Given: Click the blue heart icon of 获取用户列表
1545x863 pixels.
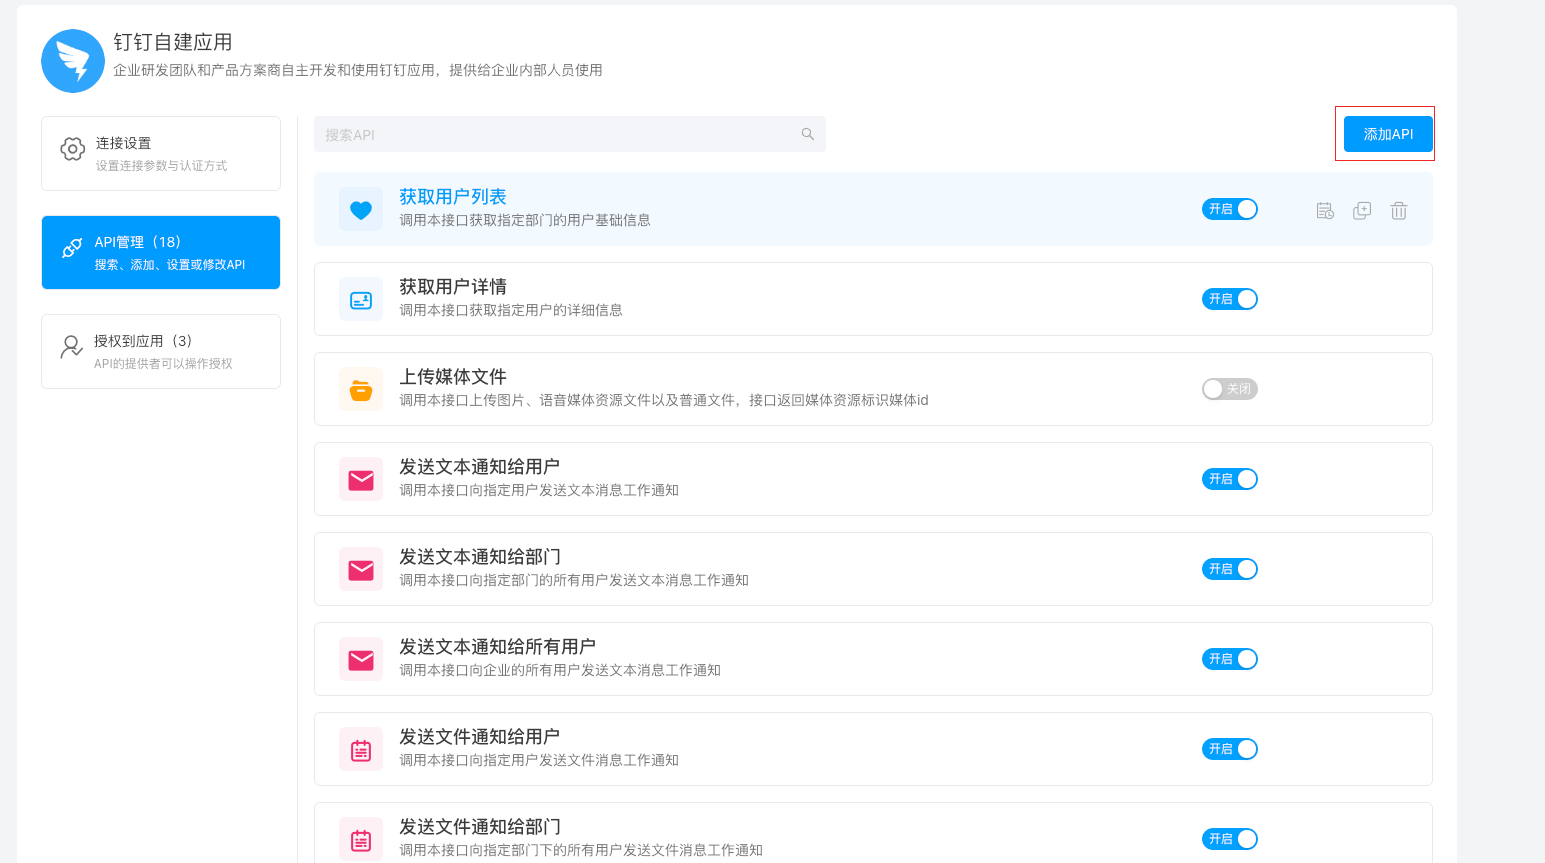Looking at the screenshot, I should [361, 210].
